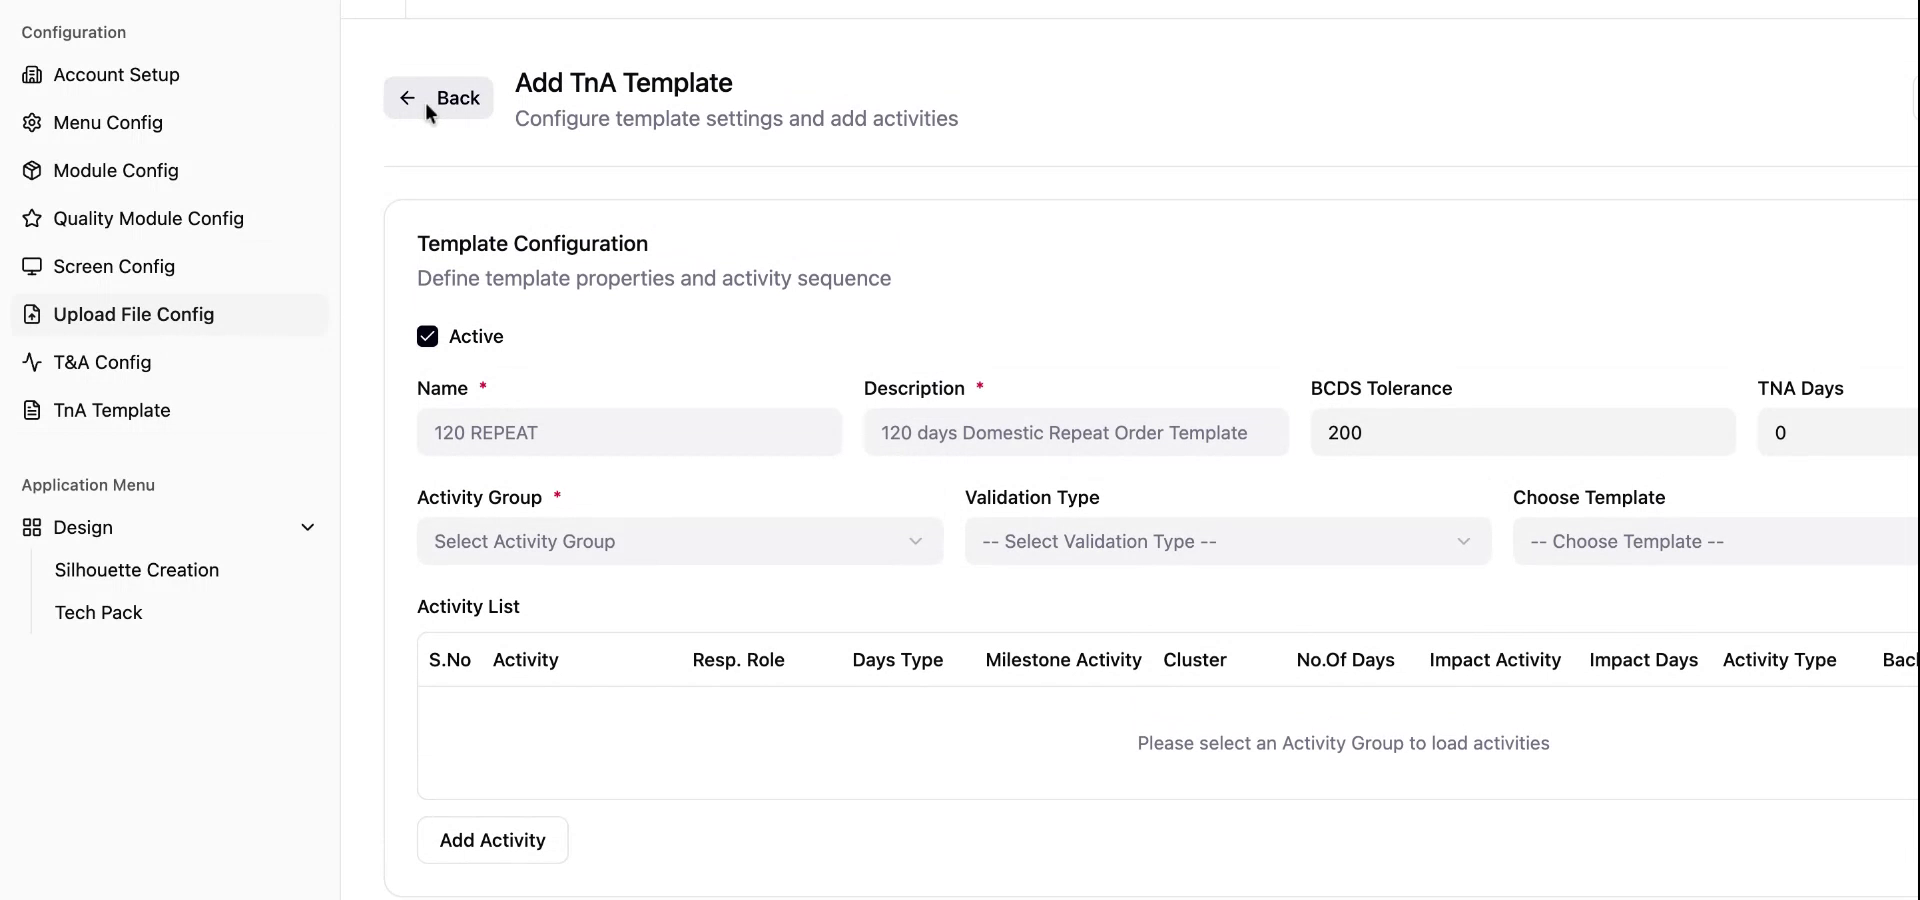Collapse the Design menu chevron
Screen dimensions: 1920x900
[308, 528]
